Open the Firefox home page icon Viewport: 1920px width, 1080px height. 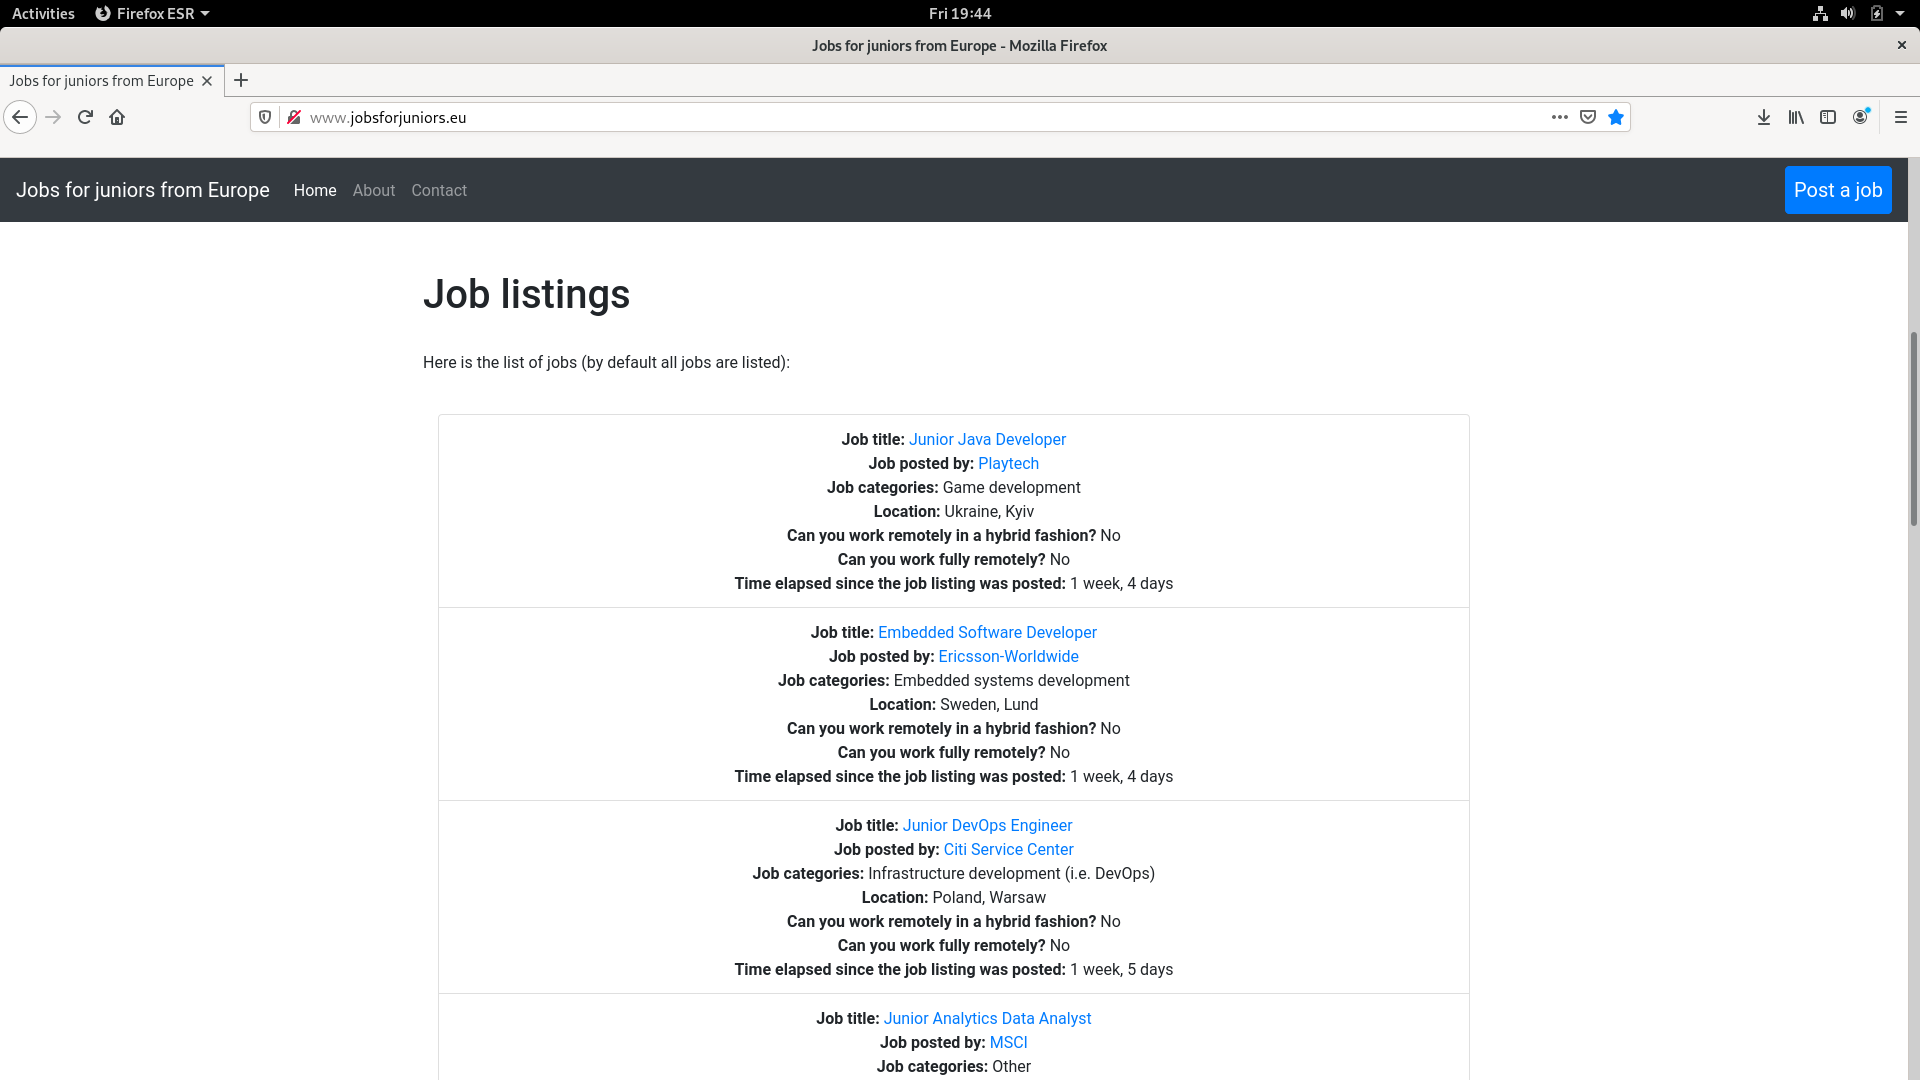pos(117,117)
